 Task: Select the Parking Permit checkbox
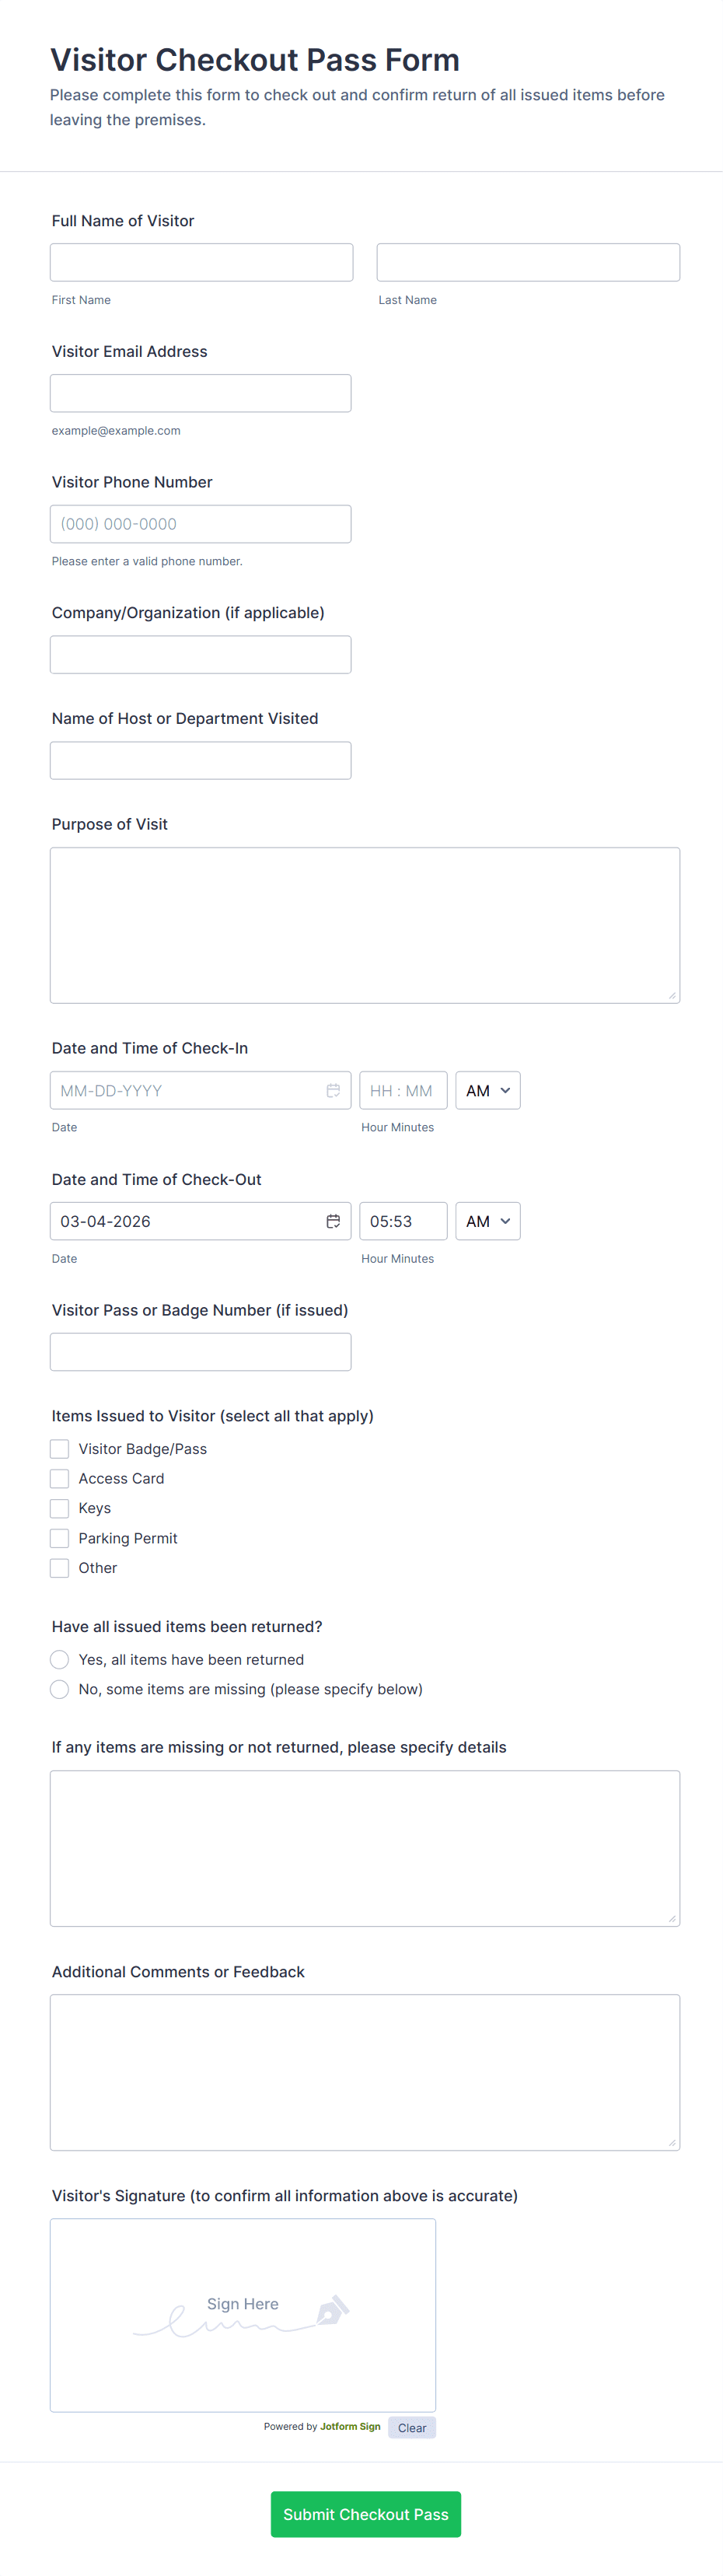point(60,1538)
